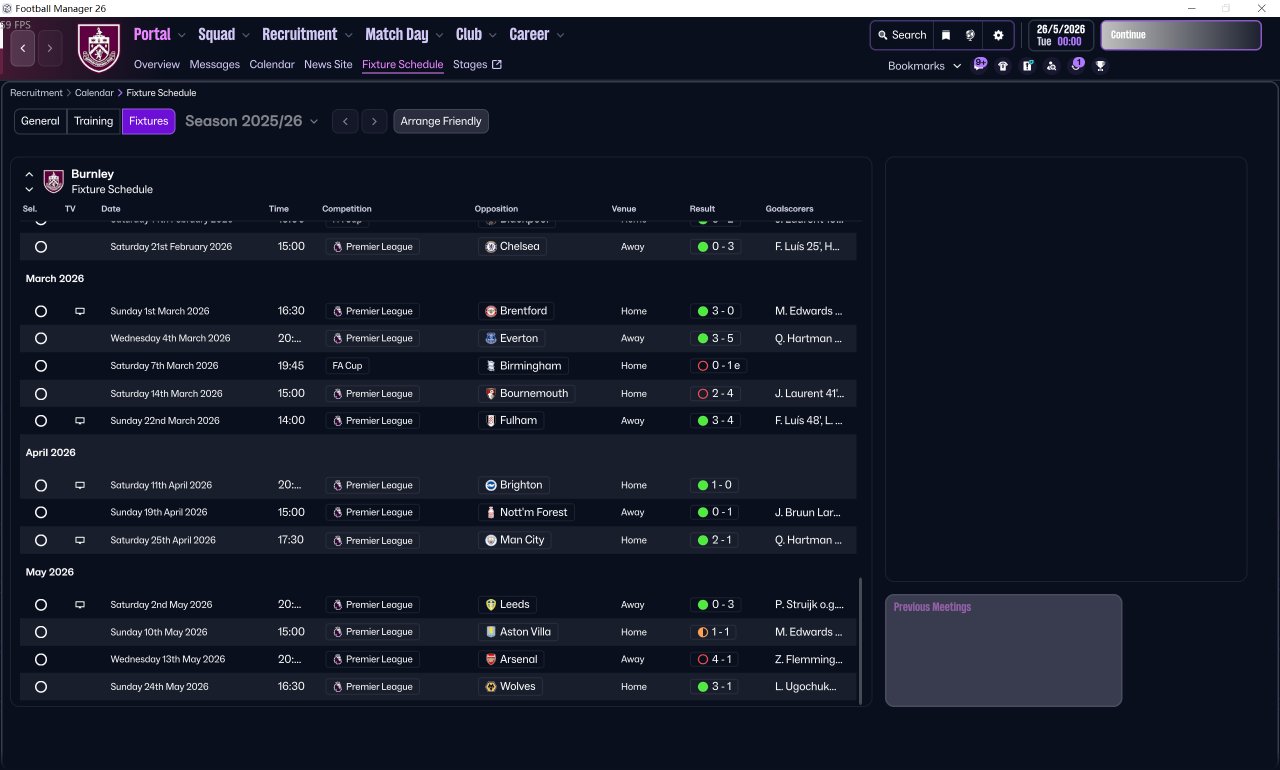Image resolution: width=1280 pixels, height=770 pixels.
Task: Open the world globe icon in top bar
Action: point(970,35)
